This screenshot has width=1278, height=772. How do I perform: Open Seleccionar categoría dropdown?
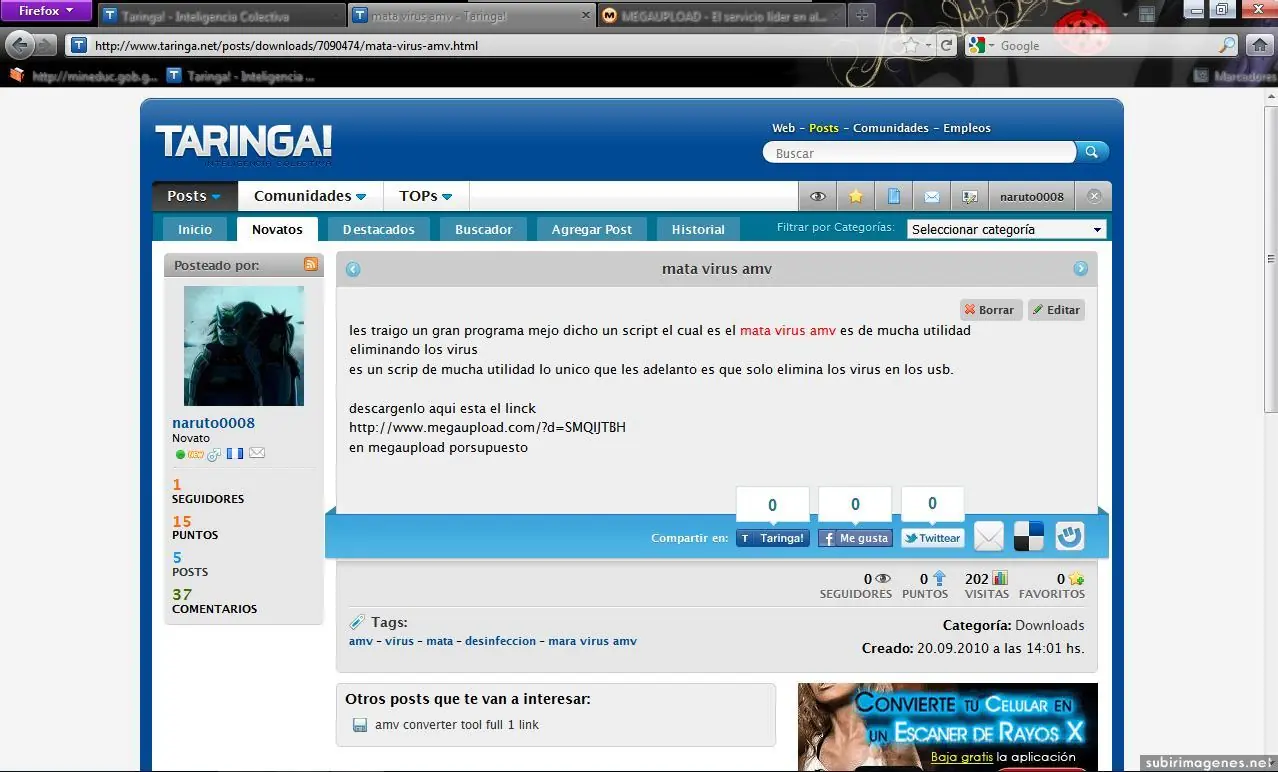(x=1007, y=229)
